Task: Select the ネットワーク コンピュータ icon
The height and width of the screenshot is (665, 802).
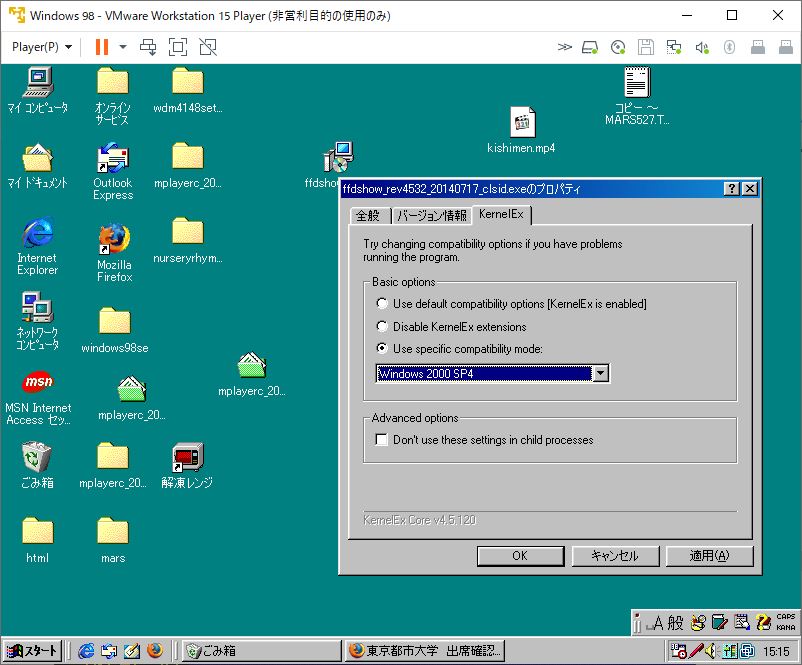Action: coord(37,321)
